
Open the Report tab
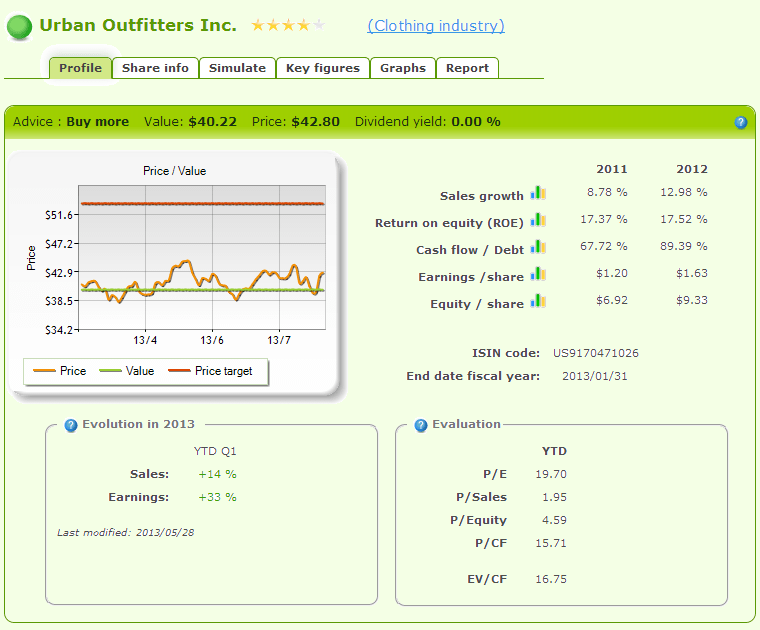tap(467, 68)
